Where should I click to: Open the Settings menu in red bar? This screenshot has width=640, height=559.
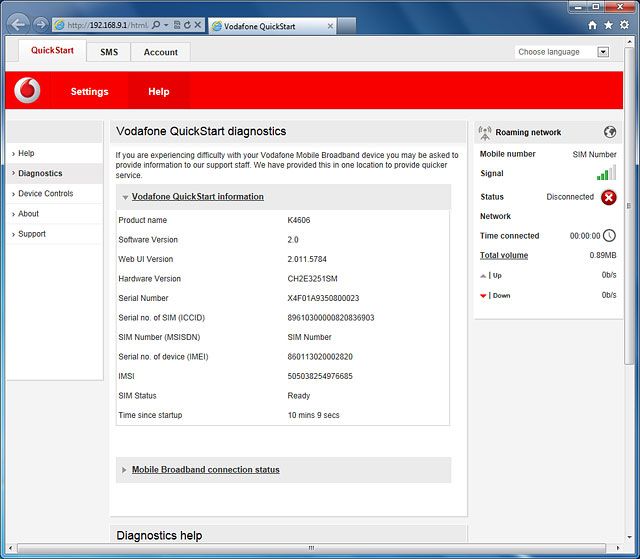coord(89,91)
